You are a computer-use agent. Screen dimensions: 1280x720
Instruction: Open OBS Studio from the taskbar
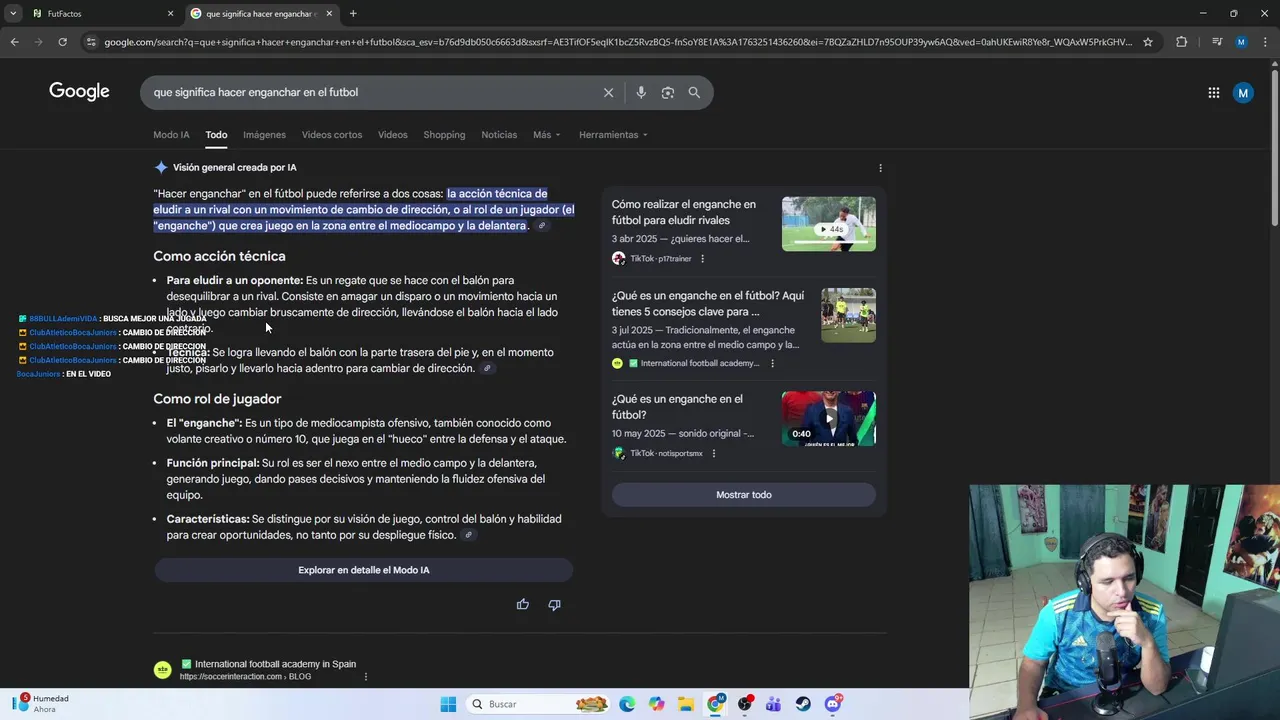[745, 704]
